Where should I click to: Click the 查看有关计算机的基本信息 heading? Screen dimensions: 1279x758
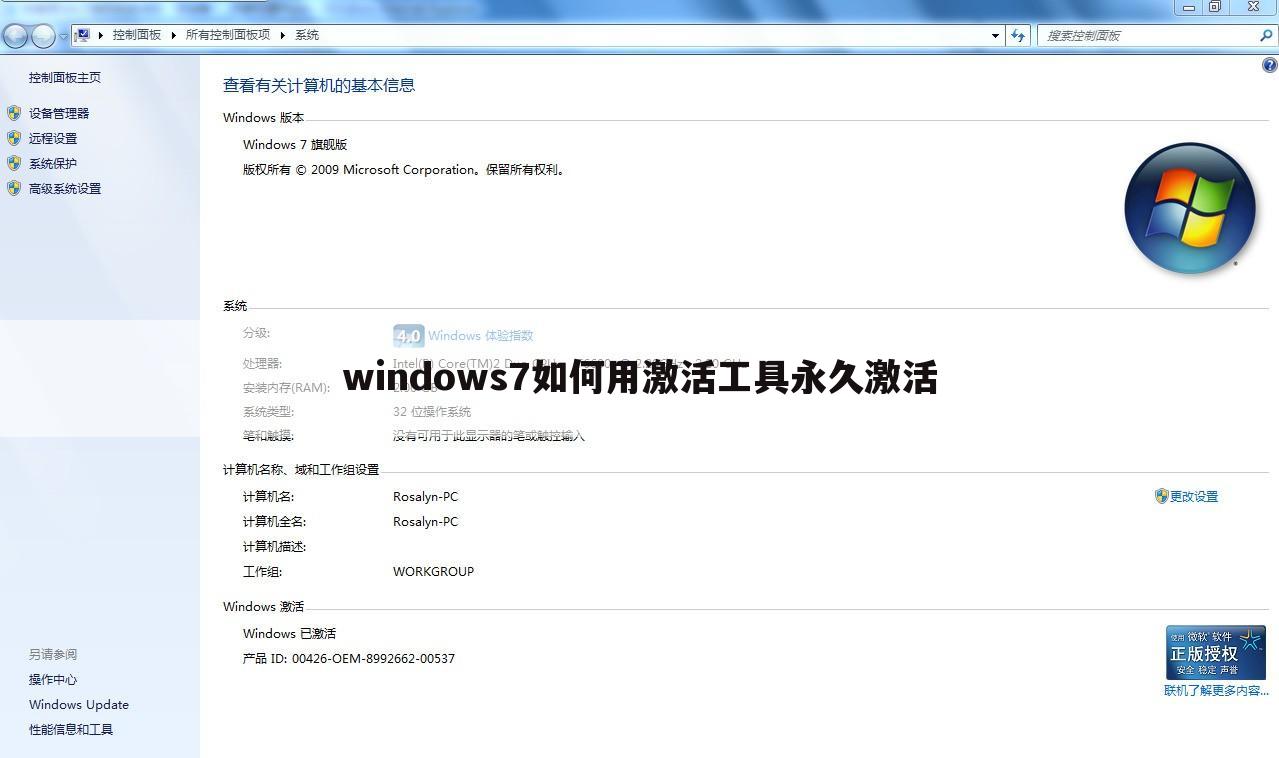click(319, 85)
